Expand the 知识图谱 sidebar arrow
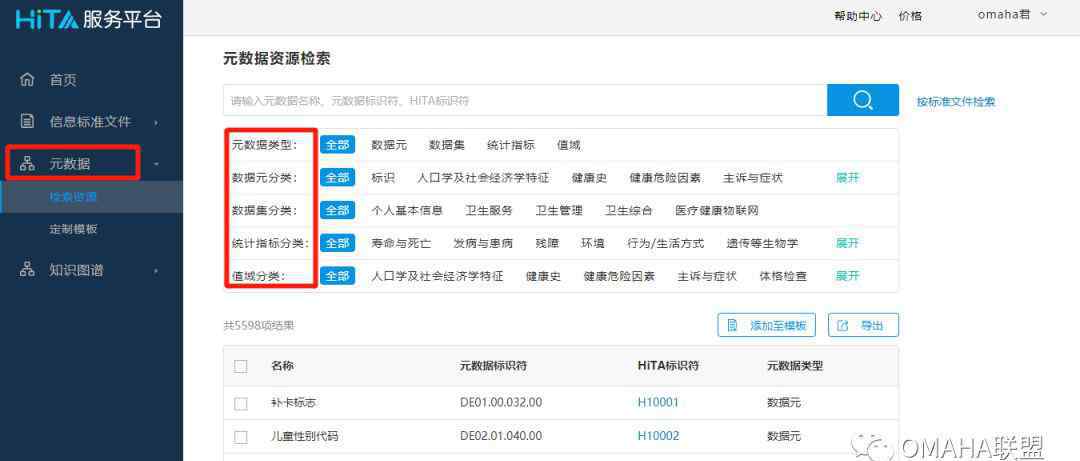1080x461 pixels. (x=156, y=270)
